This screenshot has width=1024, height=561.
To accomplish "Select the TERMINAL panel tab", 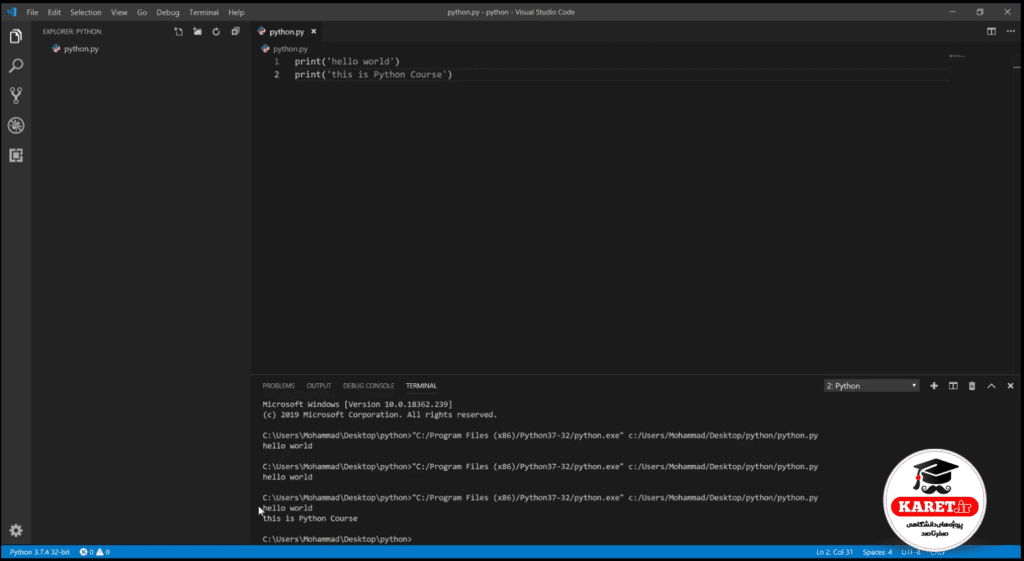I will click(x=421, y=386).
